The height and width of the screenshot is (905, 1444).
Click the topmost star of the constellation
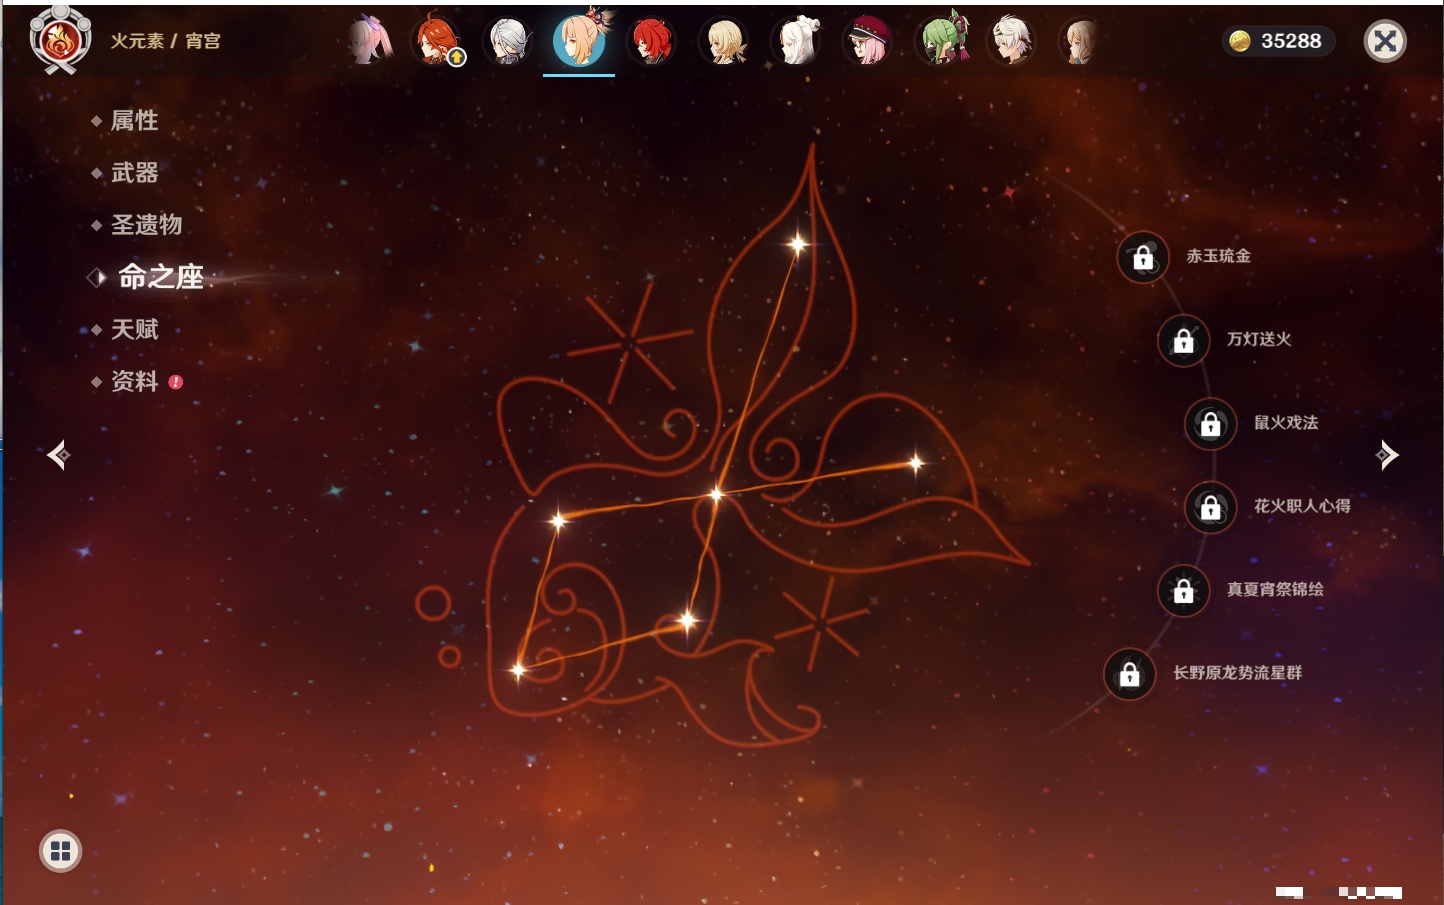(x=798, y=244)
